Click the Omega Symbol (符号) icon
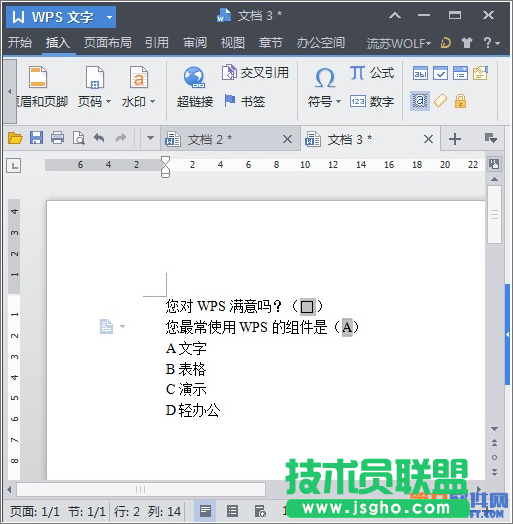This screenshot has height=524, width=513. click(325, 78)
